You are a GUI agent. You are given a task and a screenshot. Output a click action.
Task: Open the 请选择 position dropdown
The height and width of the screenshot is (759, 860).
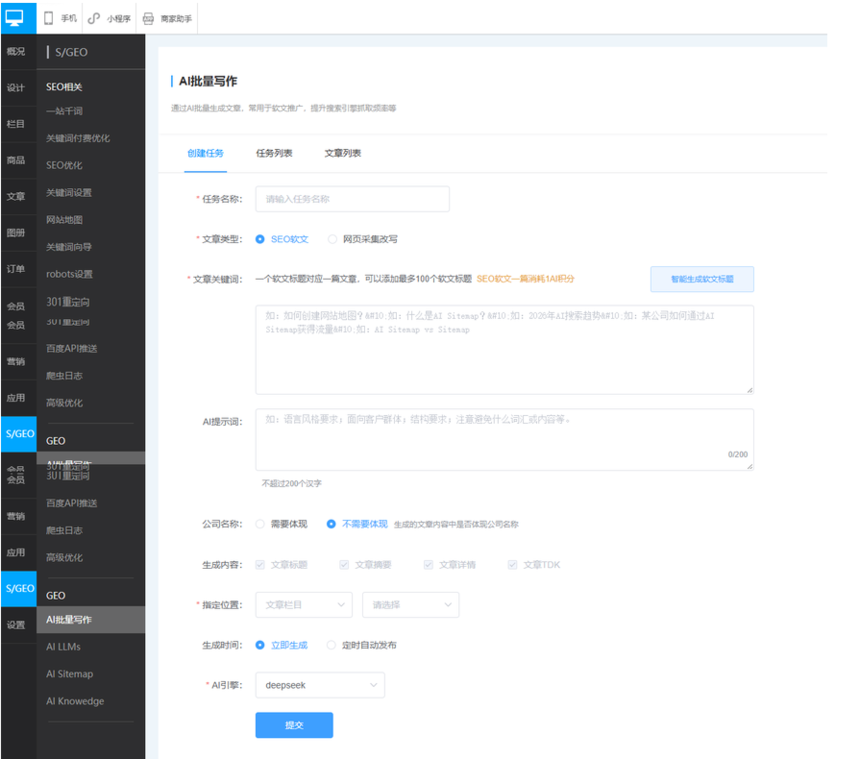[411, 605]
